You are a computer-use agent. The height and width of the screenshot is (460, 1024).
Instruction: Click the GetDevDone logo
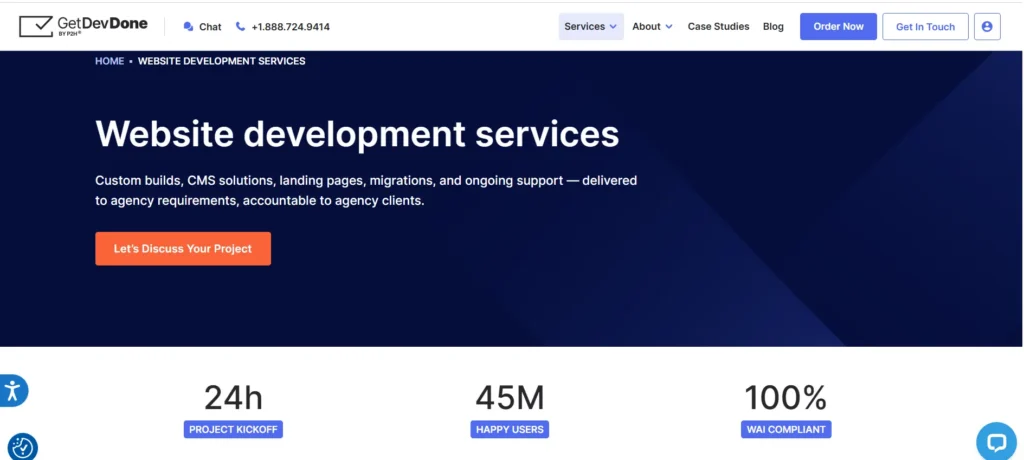tap(83, 26)
